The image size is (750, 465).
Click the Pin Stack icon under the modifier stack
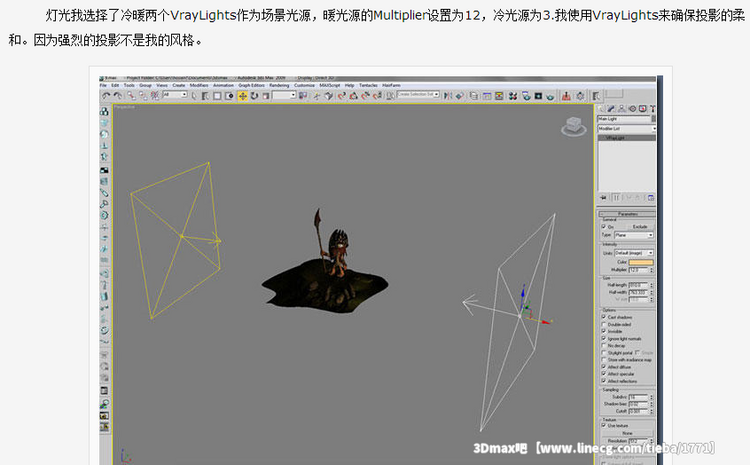[x=603, y=198]
